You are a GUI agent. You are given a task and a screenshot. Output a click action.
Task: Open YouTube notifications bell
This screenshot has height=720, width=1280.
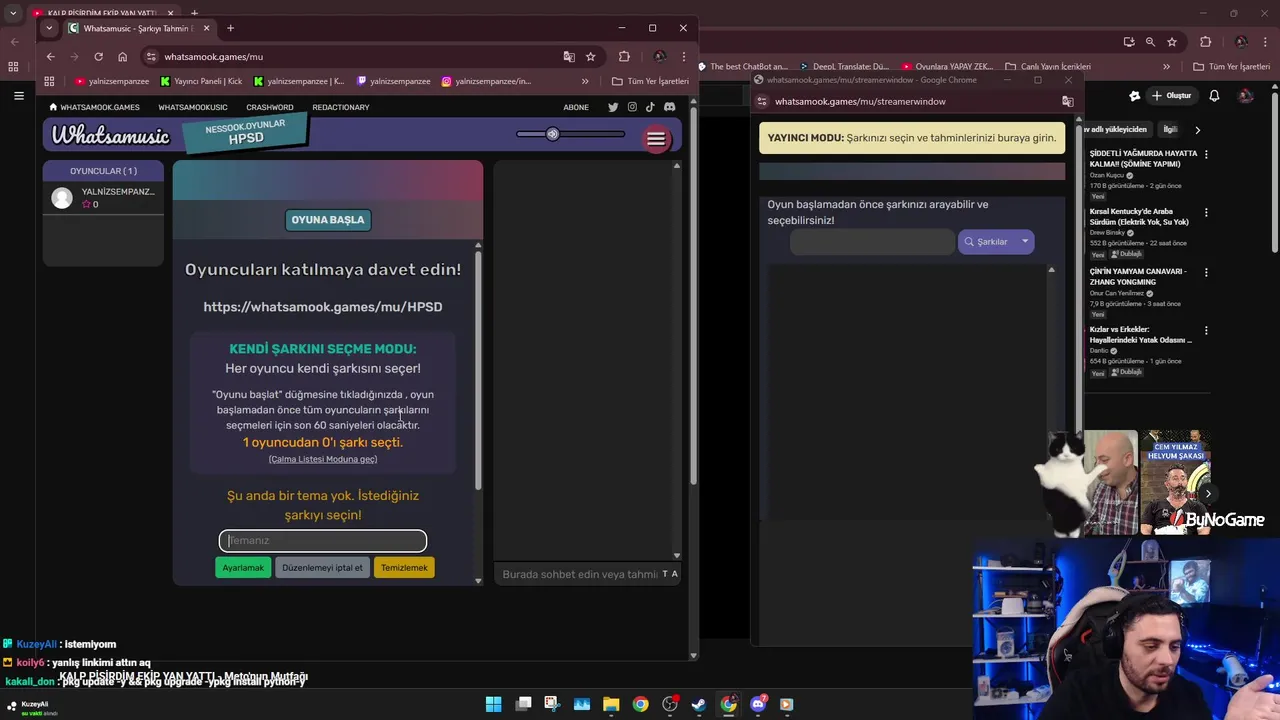[1214, 96]
